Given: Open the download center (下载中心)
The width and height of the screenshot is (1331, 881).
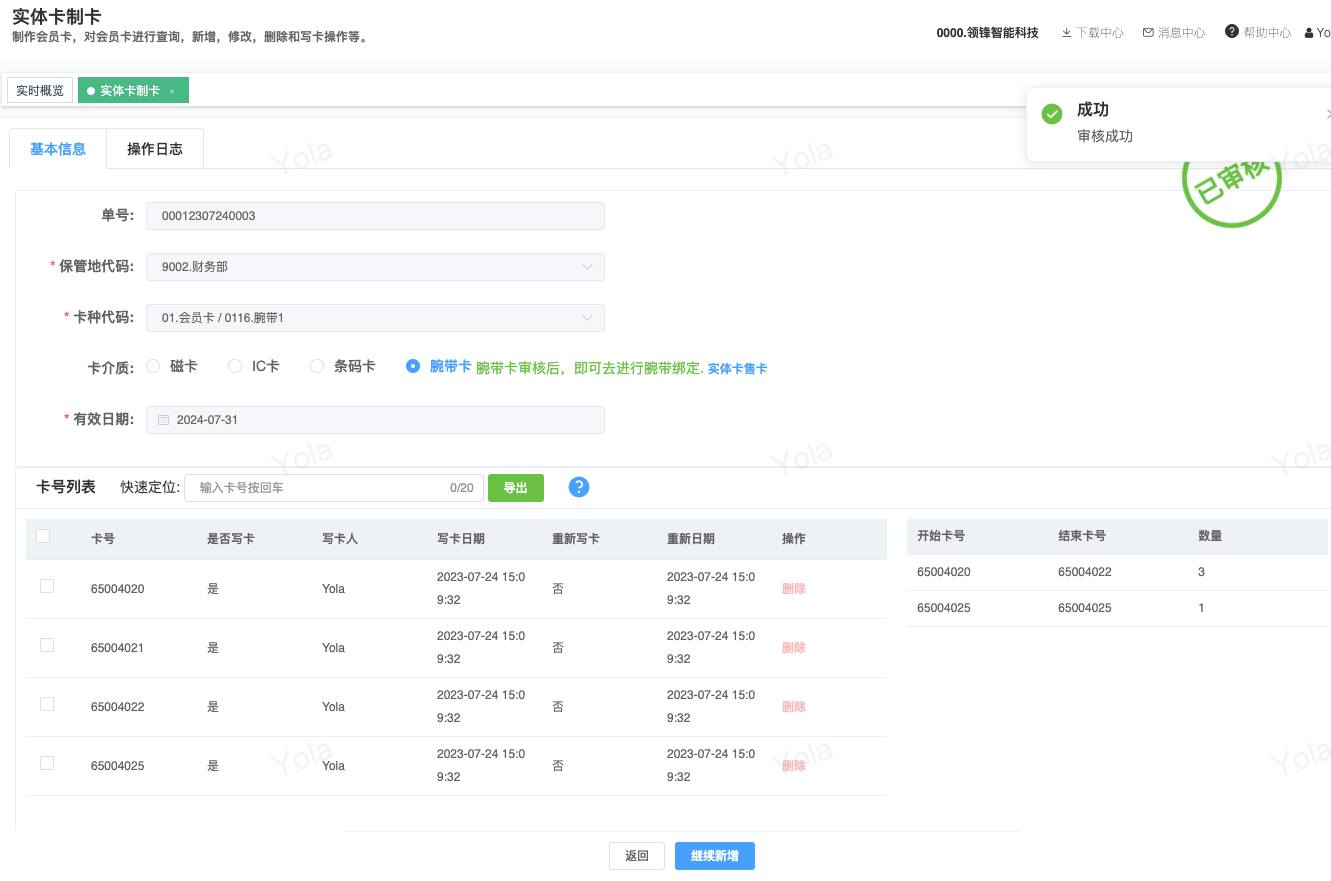Looking at the screenshot, I should tap(1092, 33).
